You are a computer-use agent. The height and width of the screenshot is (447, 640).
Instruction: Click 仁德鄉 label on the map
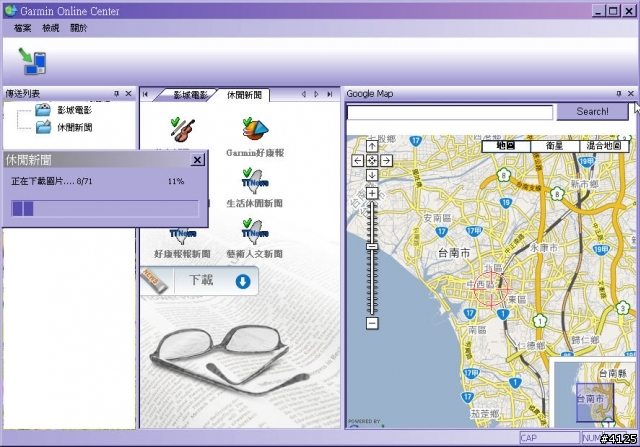point(531,346)
